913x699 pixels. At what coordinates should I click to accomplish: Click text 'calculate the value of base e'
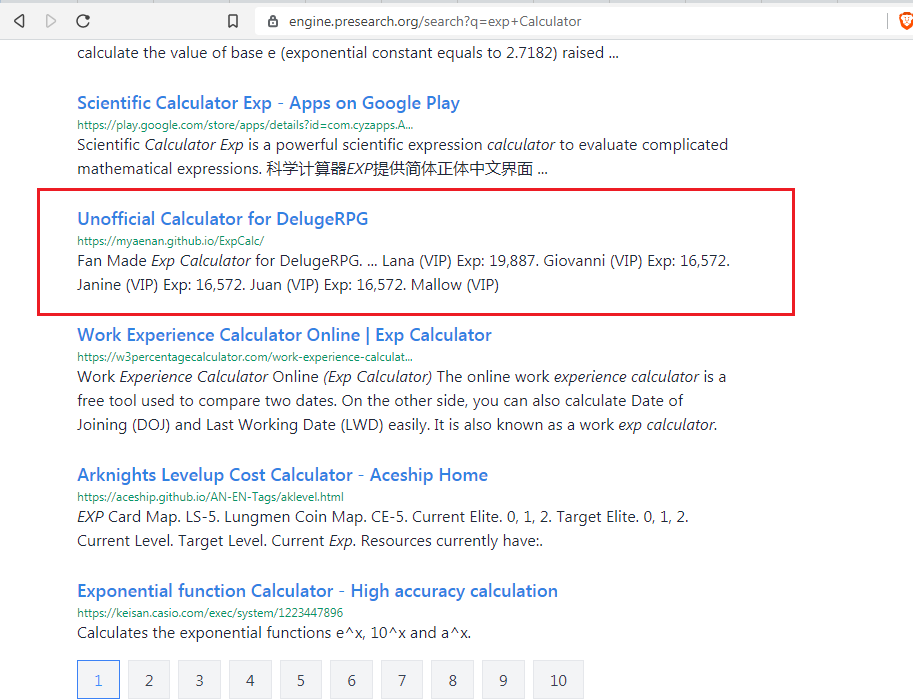(x=176, y=53)
